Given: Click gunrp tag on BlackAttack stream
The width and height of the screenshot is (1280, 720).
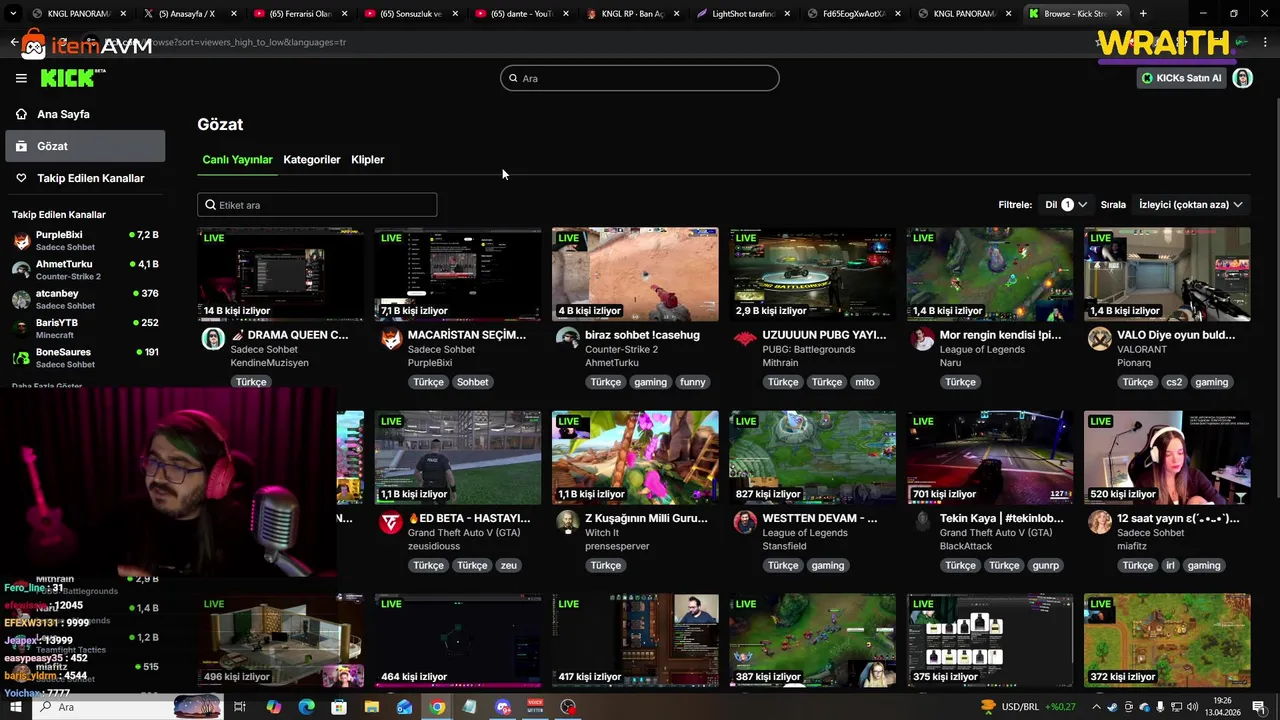Looking at the screenshot, I should [x=1045, y=565].
